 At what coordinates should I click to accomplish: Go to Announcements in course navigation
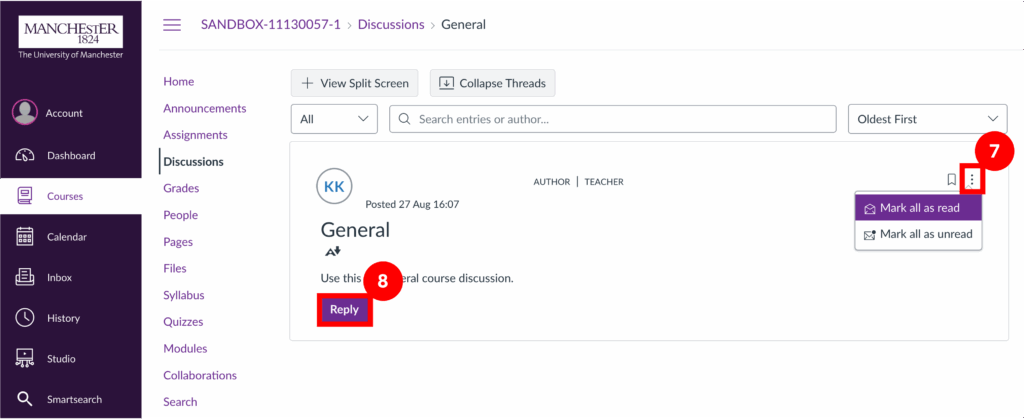(204, 108)
